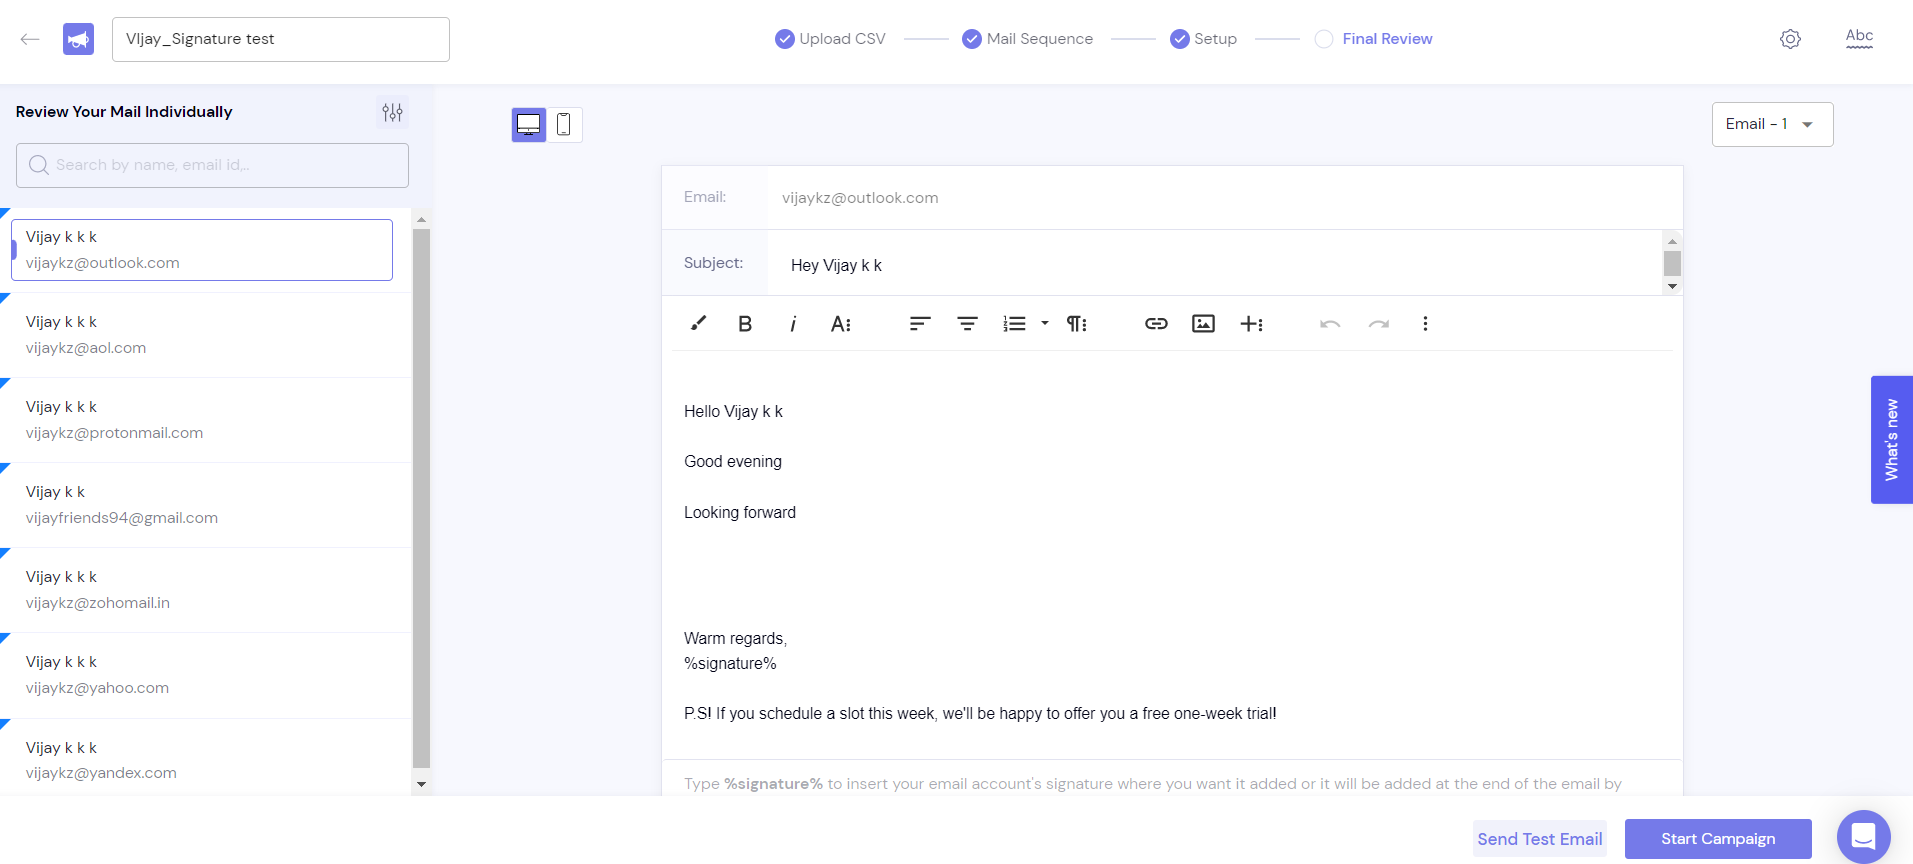Click the 'Warm regards,' line
1913x864 pixels.
point(736,638)
